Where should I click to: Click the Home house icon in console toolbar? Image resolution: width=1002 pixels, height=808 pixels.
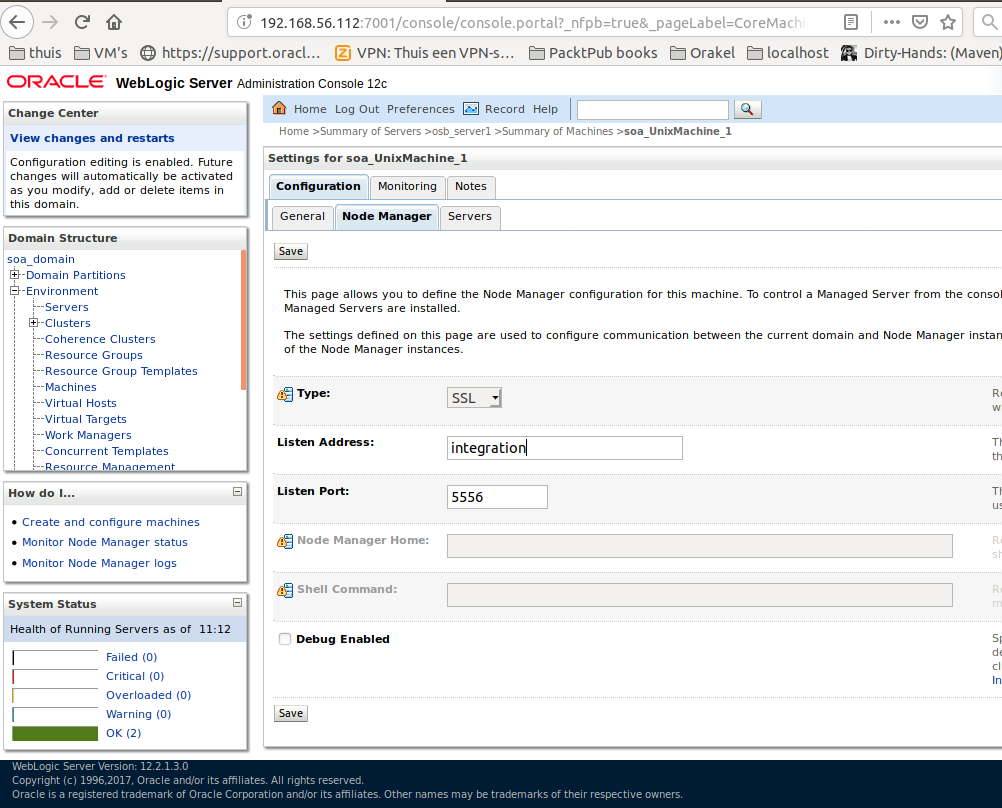pos(279,109)
